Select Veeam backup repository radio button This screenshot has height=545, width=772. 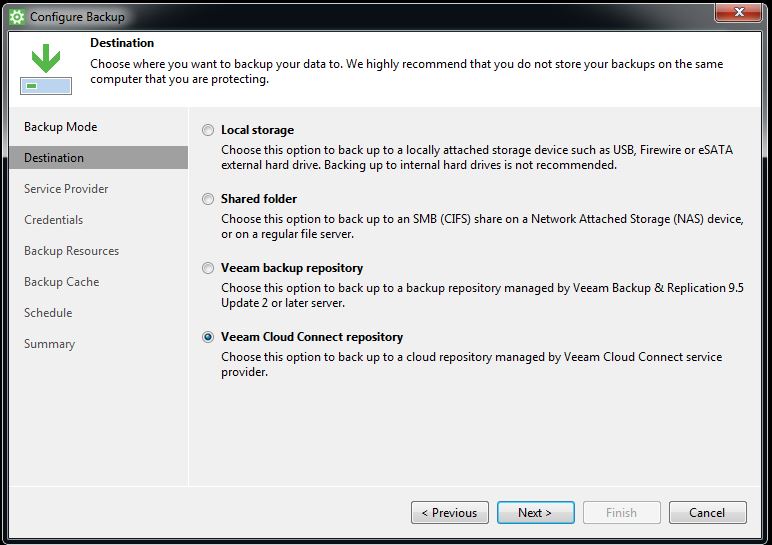coord(208,268)
